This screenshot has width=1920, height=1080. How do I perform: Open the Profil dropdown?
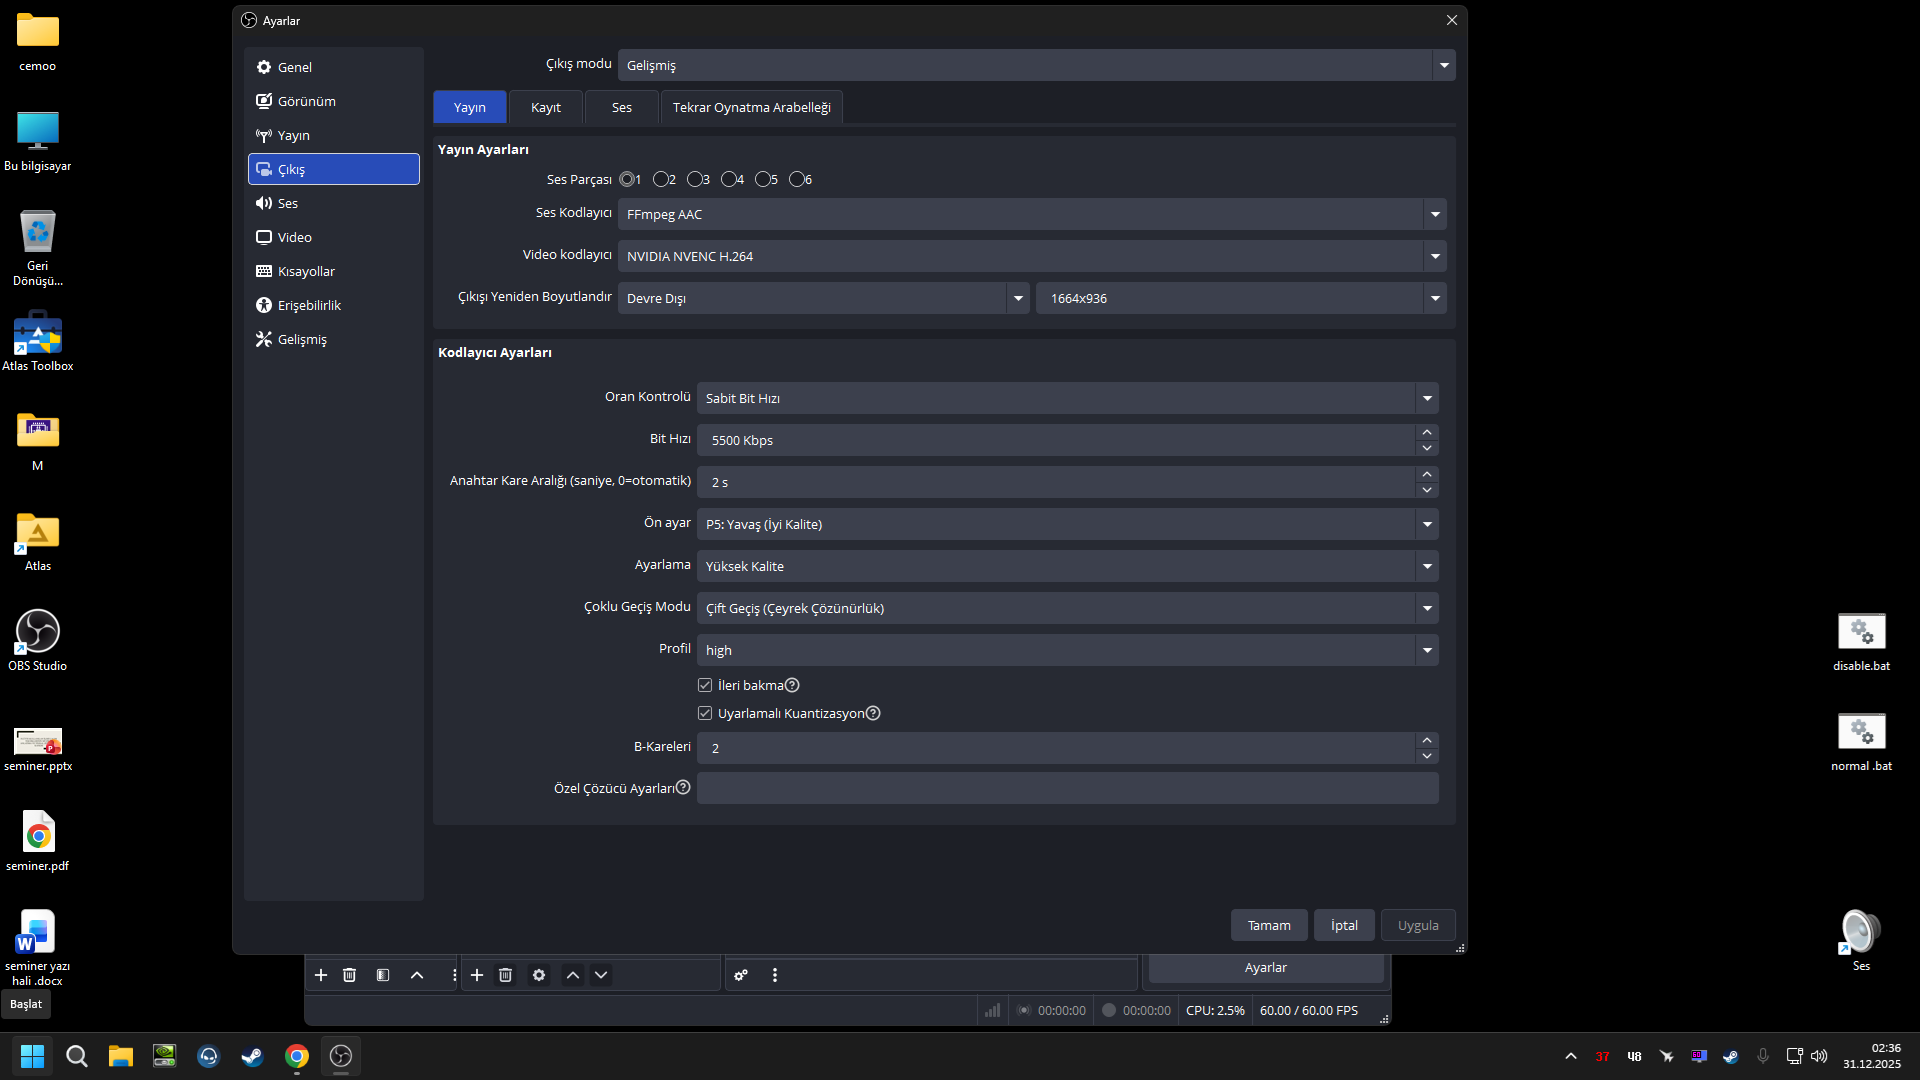1067,650
